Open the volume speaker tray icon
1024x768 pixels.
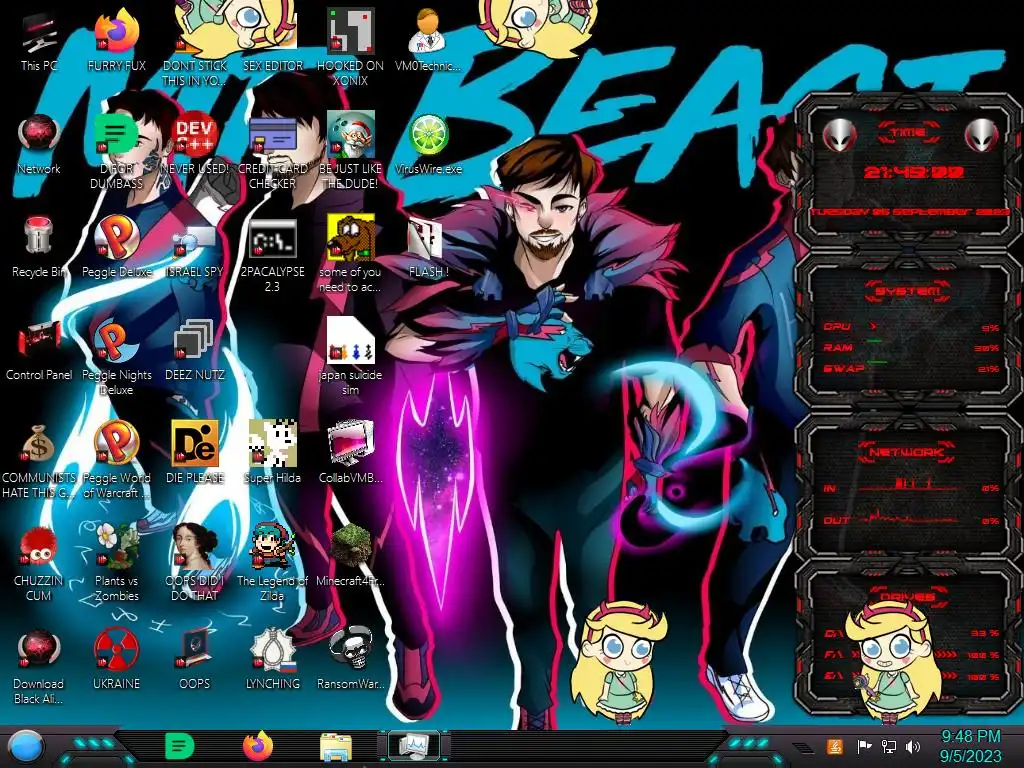[913, 746]
